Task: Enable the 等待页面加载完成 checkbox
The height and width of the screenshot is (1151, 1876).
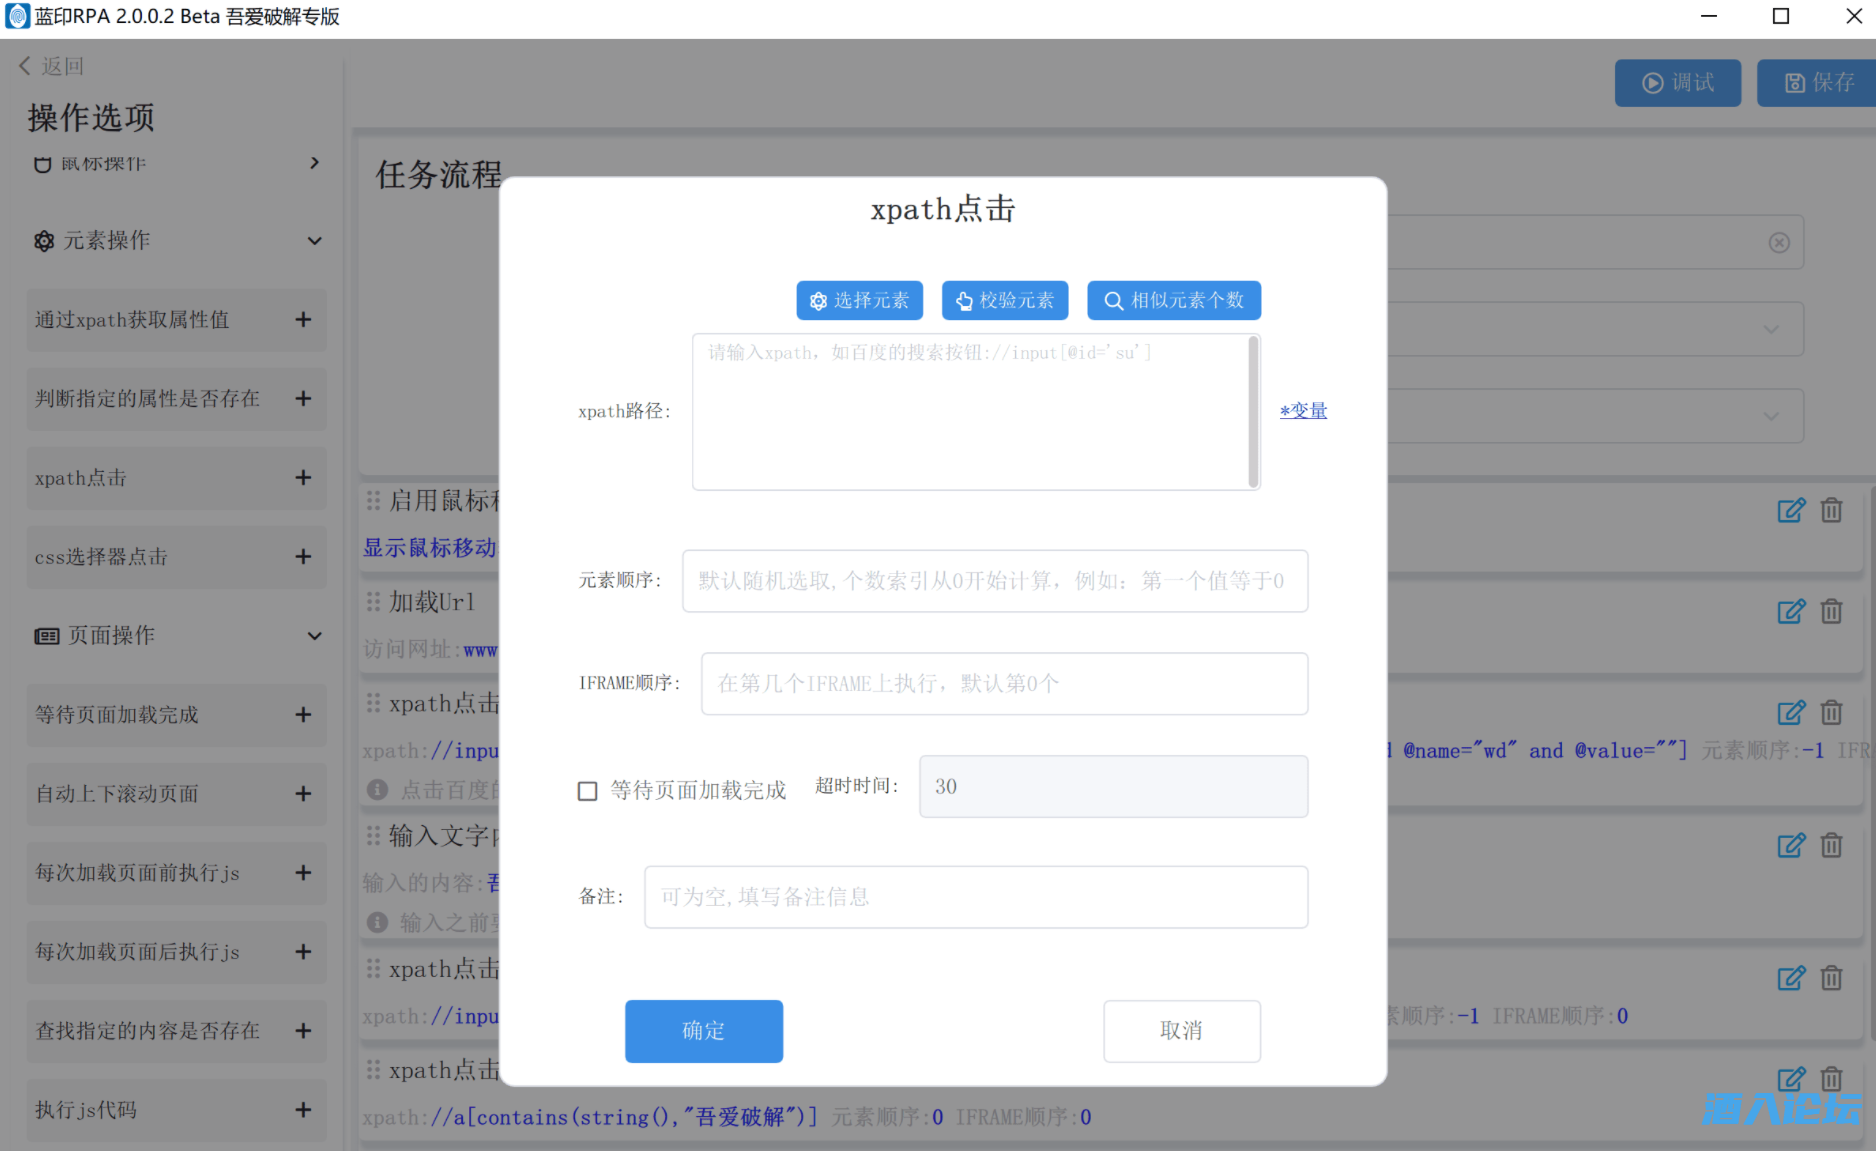Action: tap(588, 791)
